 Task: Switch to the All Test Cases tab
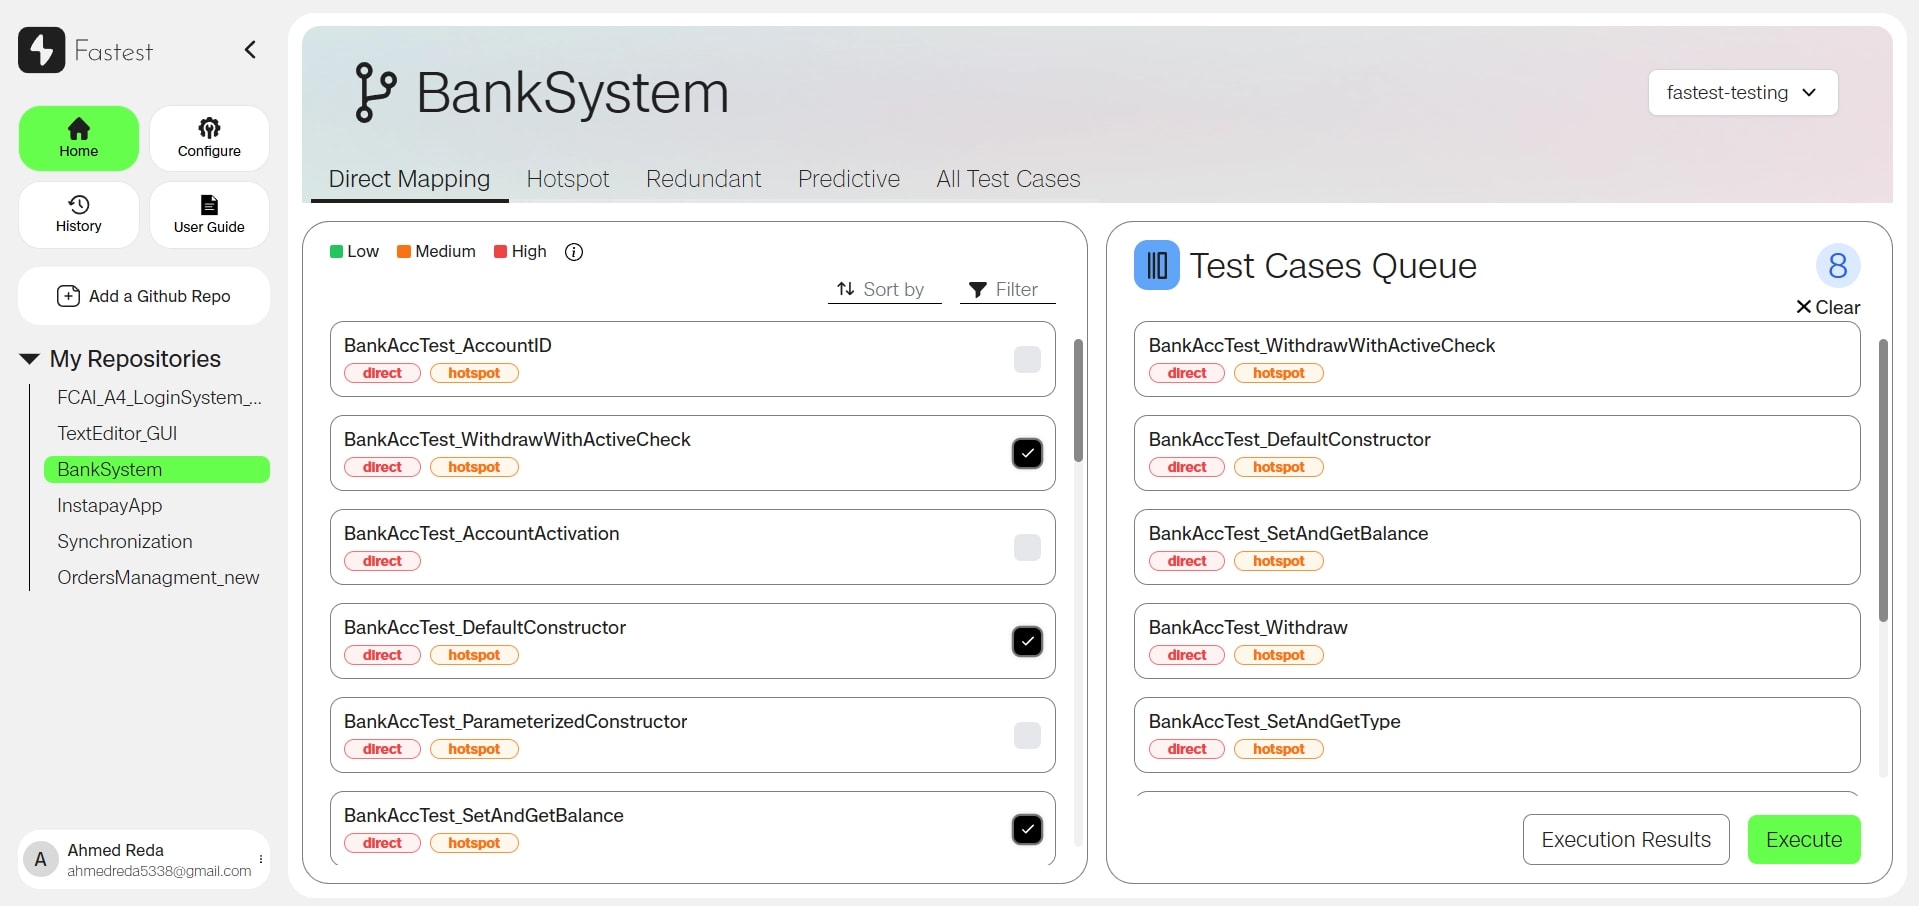1008,179
